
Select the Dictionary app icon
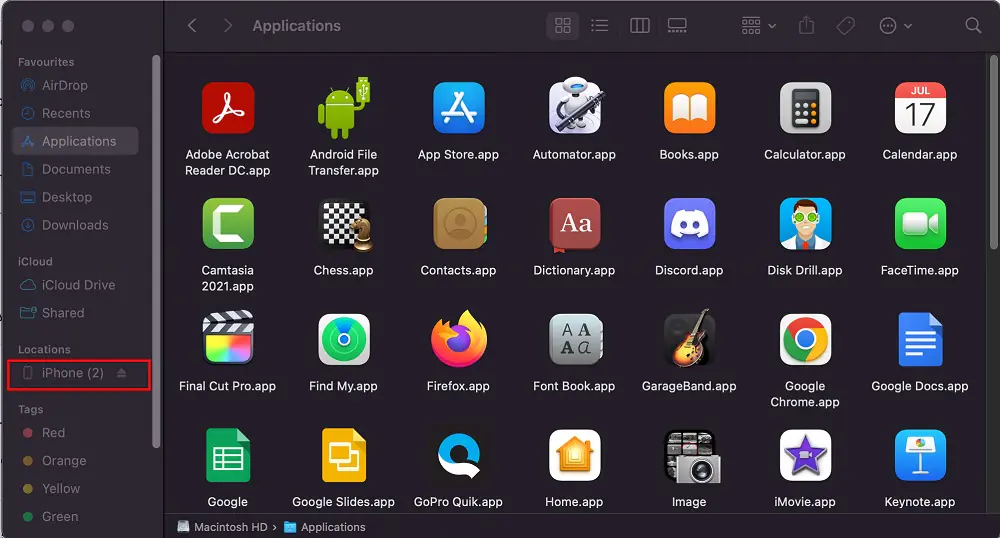[x=575, y=224]
